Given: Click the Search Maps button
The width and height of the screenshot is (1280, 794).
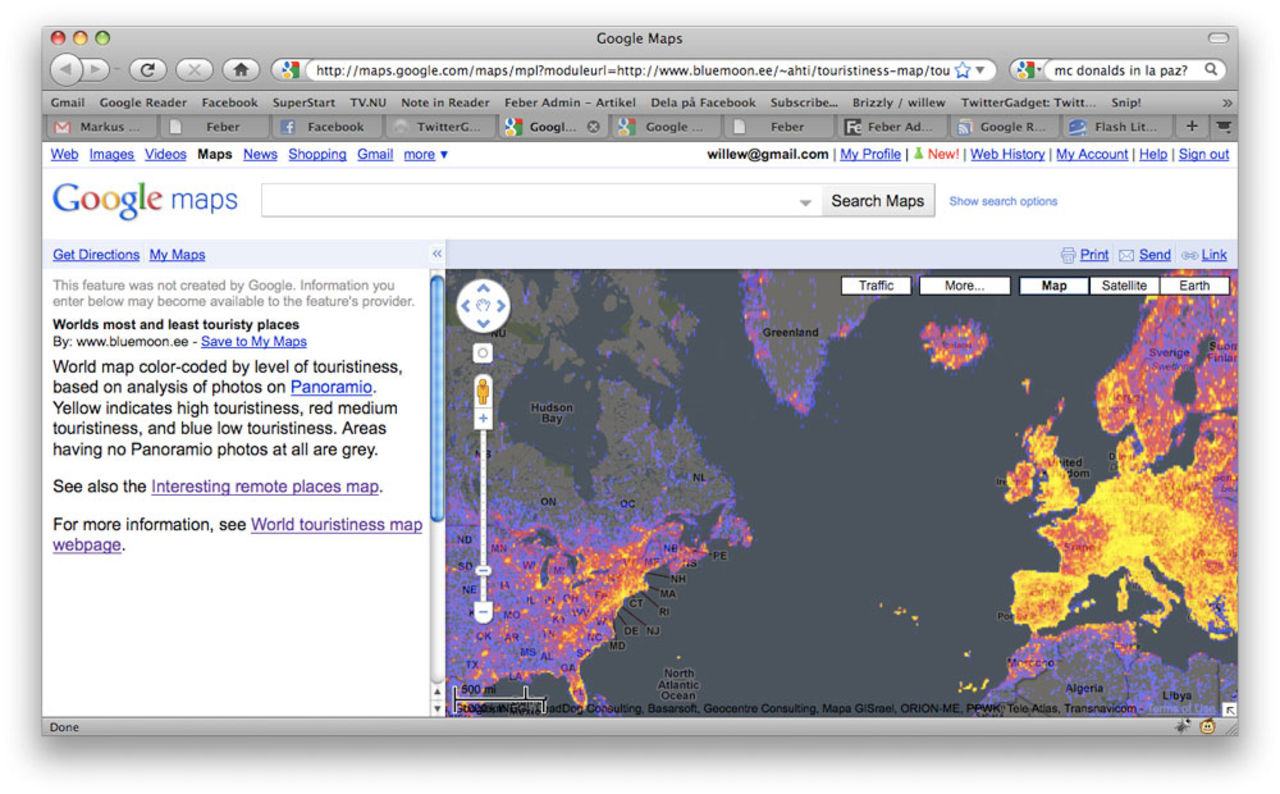Looking at the screenshot, I should (877, 201).
